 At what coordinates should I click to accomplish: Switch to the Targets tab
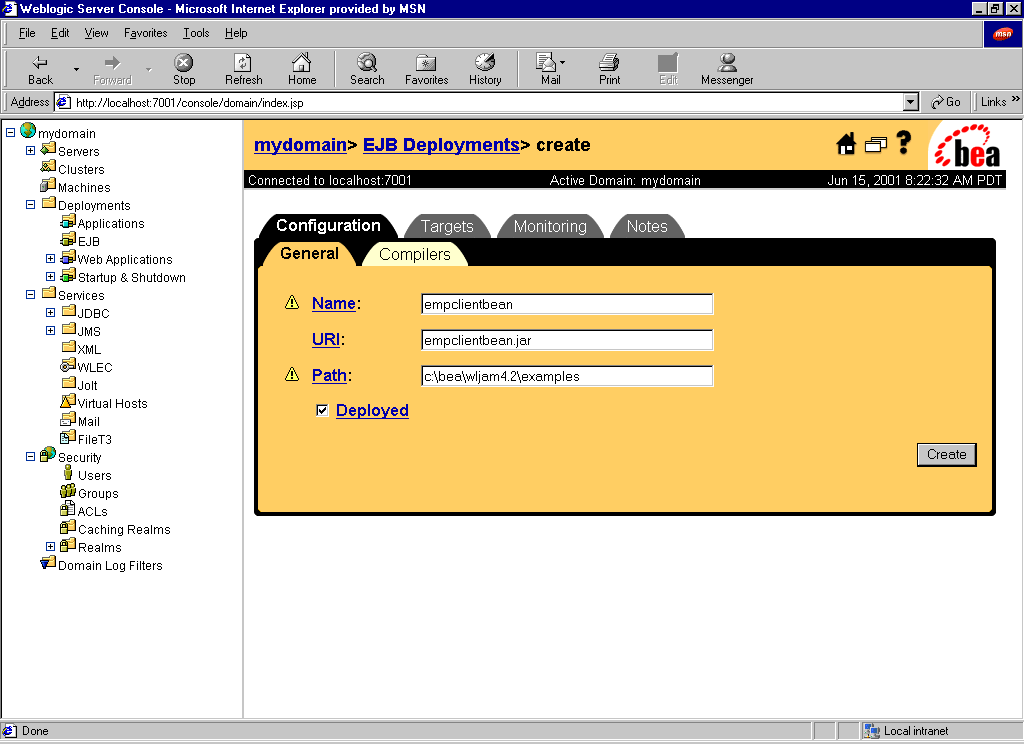point(447,226)
